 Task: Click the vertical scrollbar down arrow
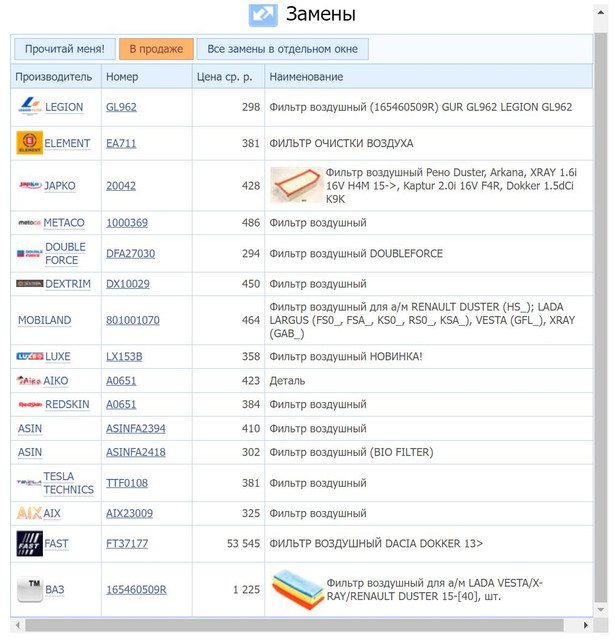[601, 610]
